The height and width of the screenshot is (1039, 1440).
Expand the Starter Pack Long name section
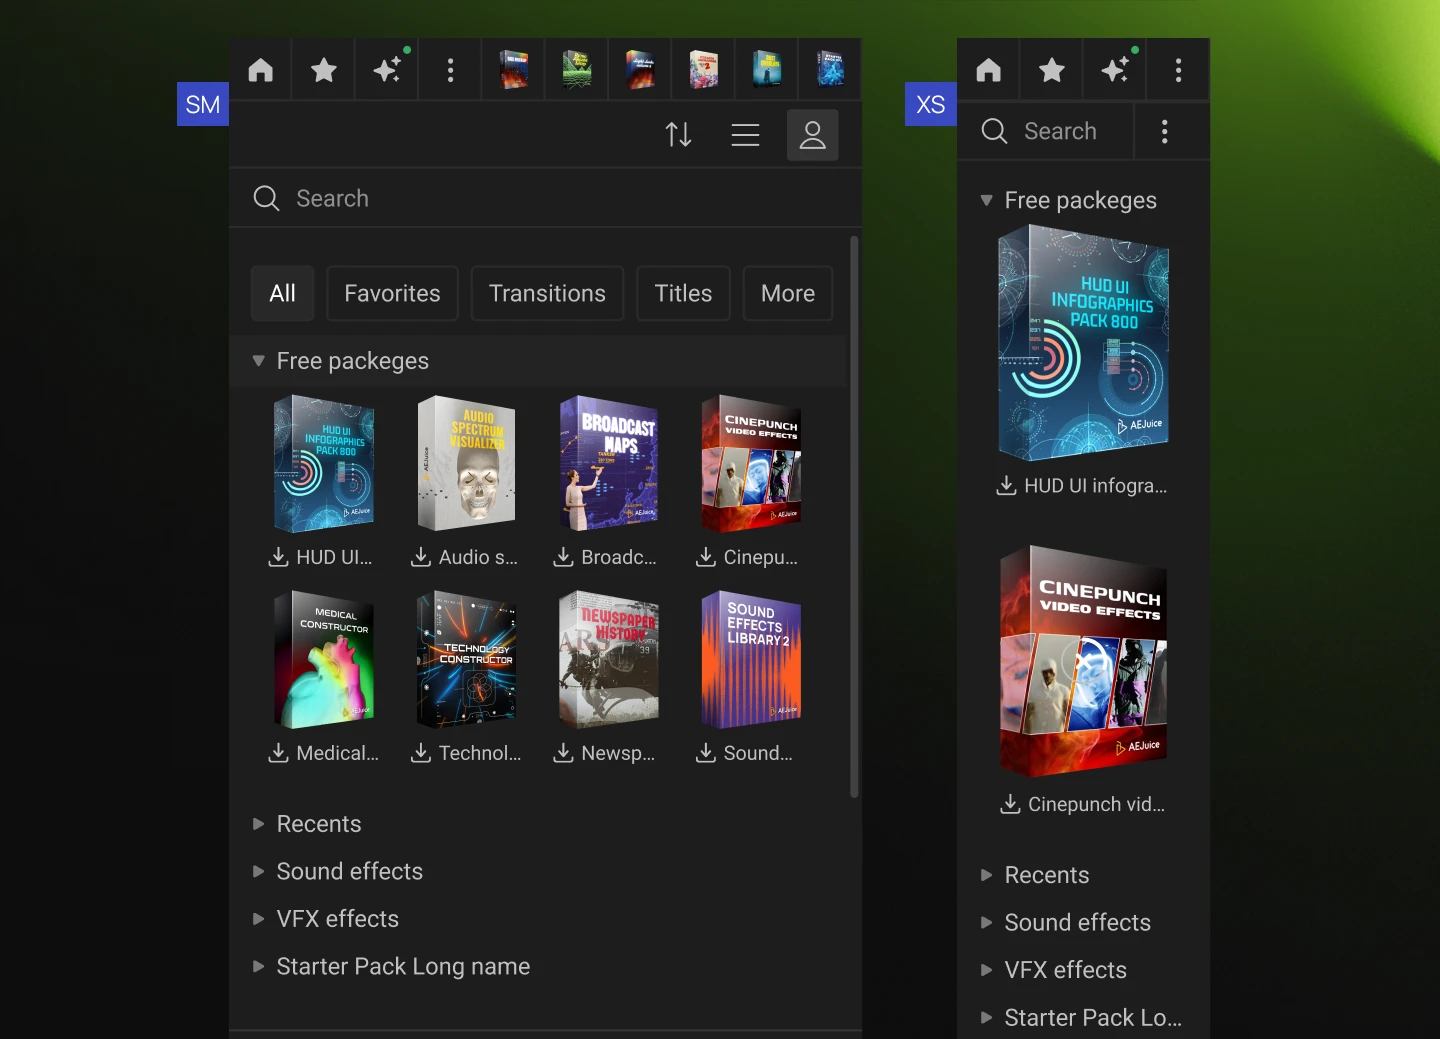click(259, 966)
